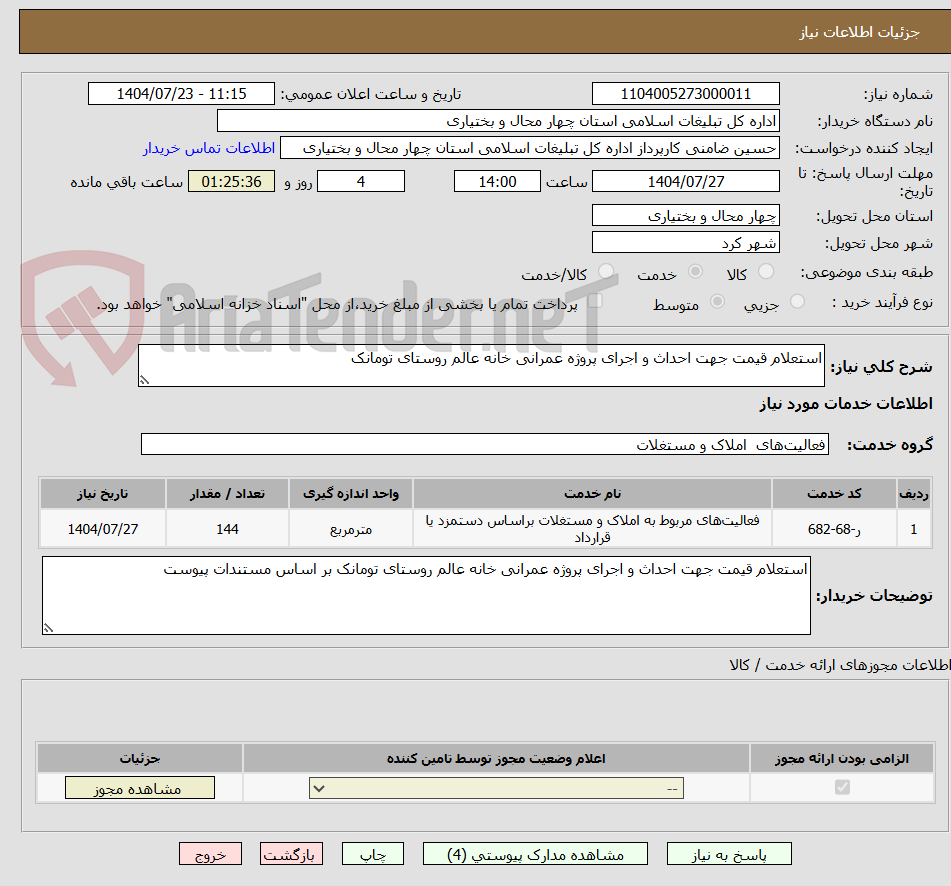The image size is (951, 886).
Task: Click the مشاهده مجوز button
Action: tap(139, 787)
